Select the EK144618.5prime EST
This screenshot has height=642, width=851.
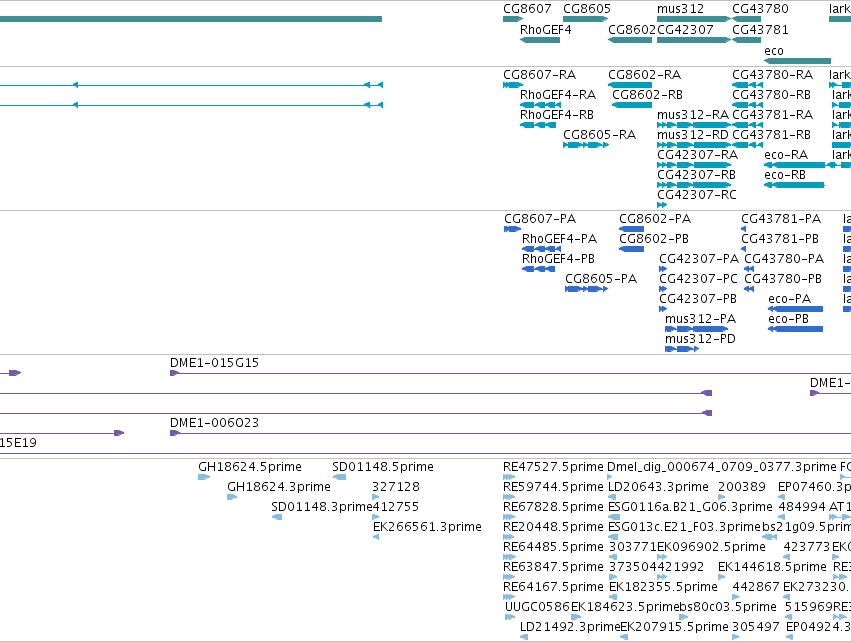(x=721, y=577)
